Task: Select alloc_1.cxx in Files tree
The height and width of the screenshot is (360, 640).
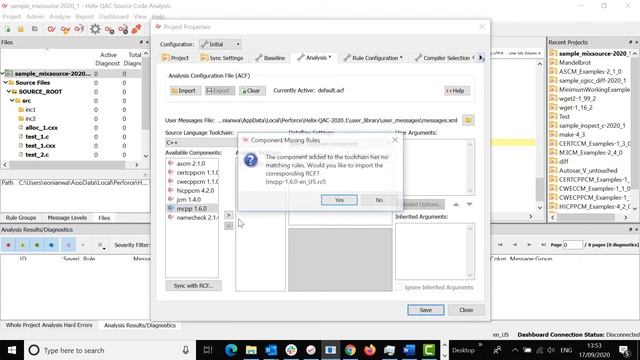Action: (x=41, y=127)
